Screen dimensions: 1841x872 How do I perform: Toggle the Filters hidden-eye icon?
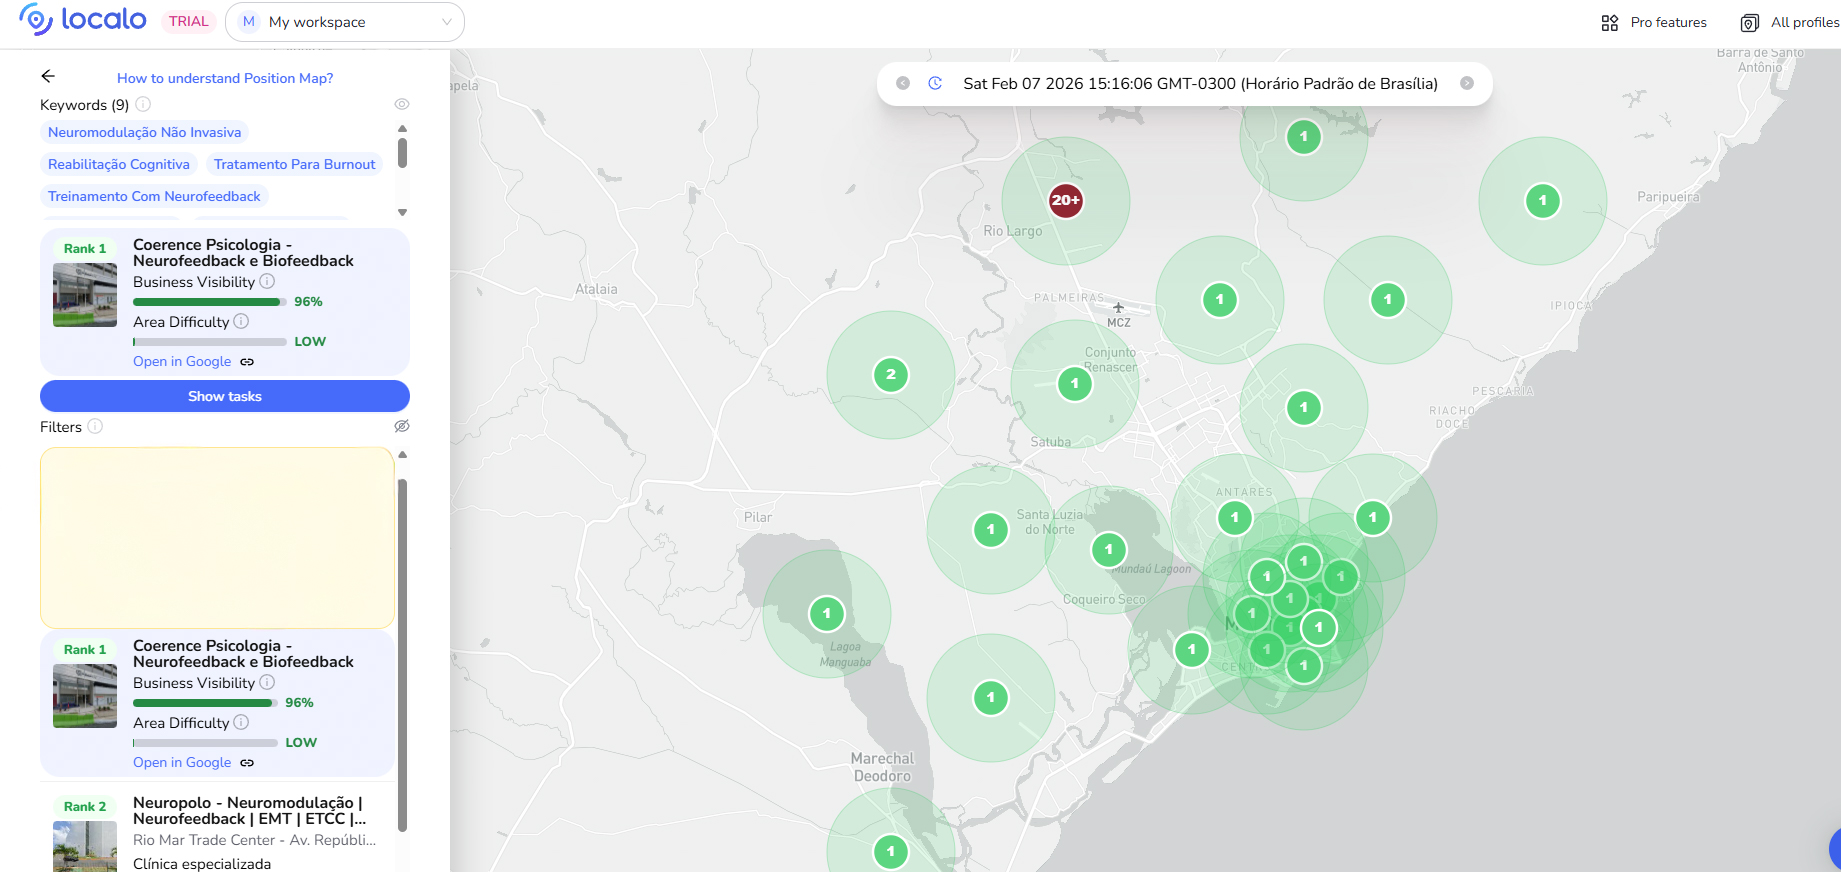402,426
